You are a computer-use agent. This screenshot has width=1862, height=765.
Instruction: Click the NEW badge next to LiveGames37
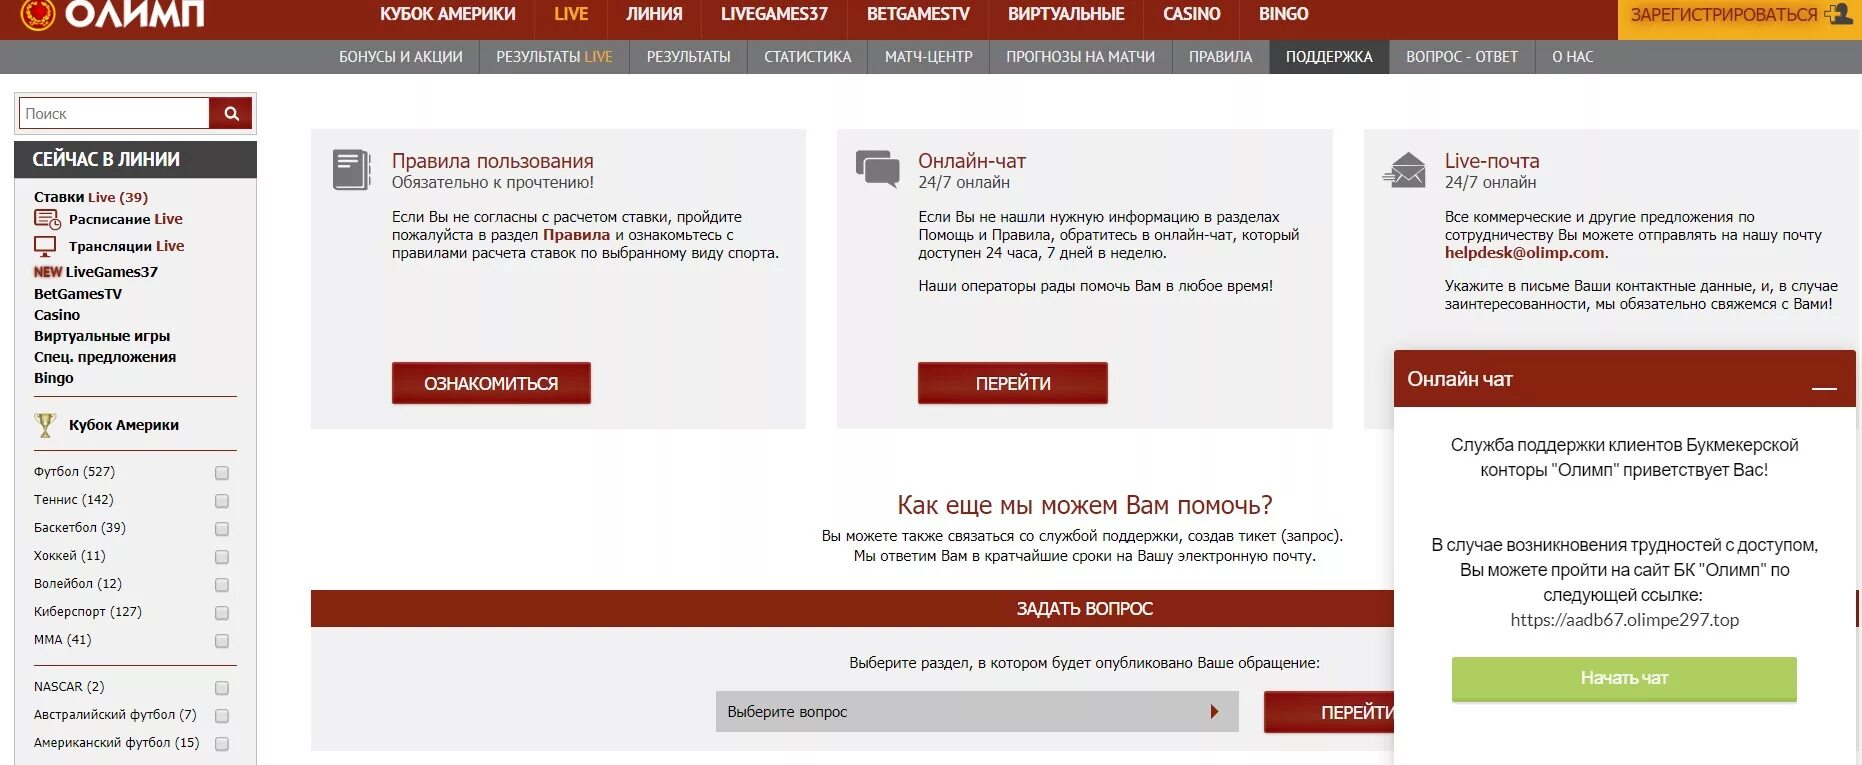[x=48, y=272]
